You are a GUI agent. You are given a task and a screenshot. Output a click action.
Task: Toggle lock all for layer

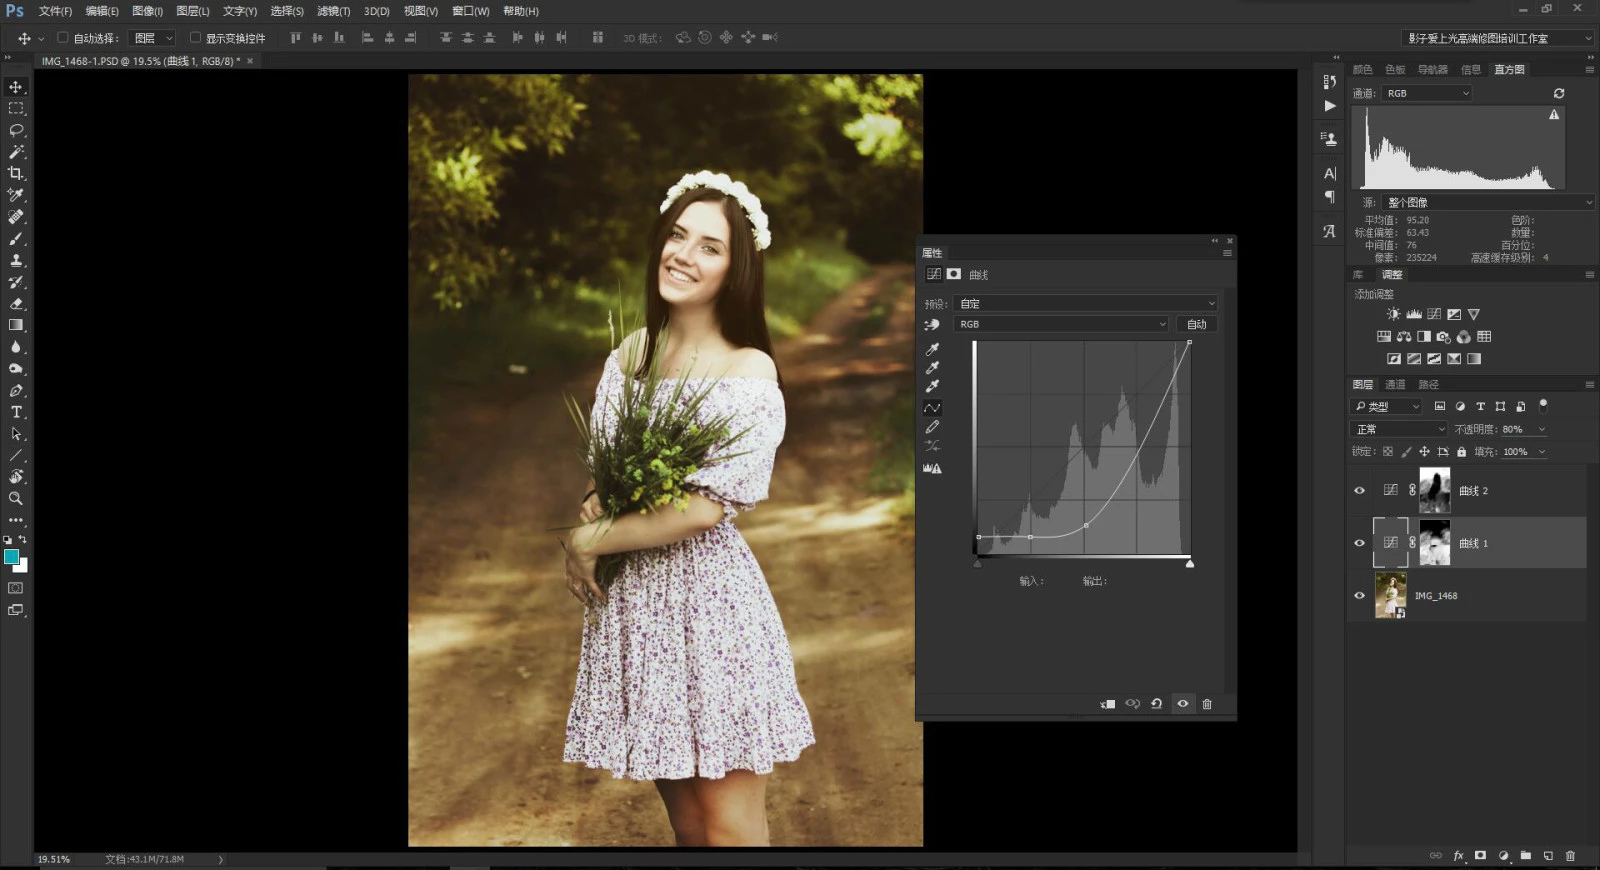(x=1461, y=452)
